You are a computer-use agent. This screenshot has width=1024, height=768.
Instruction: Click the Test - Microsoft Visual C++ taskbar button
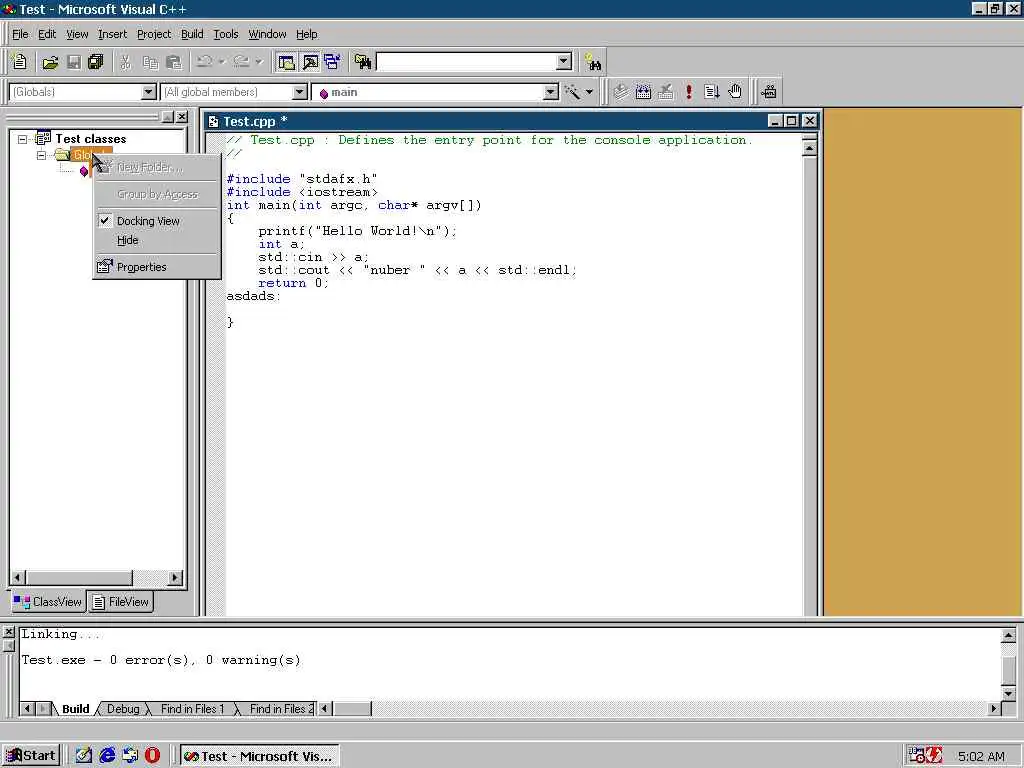click(259, 756)
